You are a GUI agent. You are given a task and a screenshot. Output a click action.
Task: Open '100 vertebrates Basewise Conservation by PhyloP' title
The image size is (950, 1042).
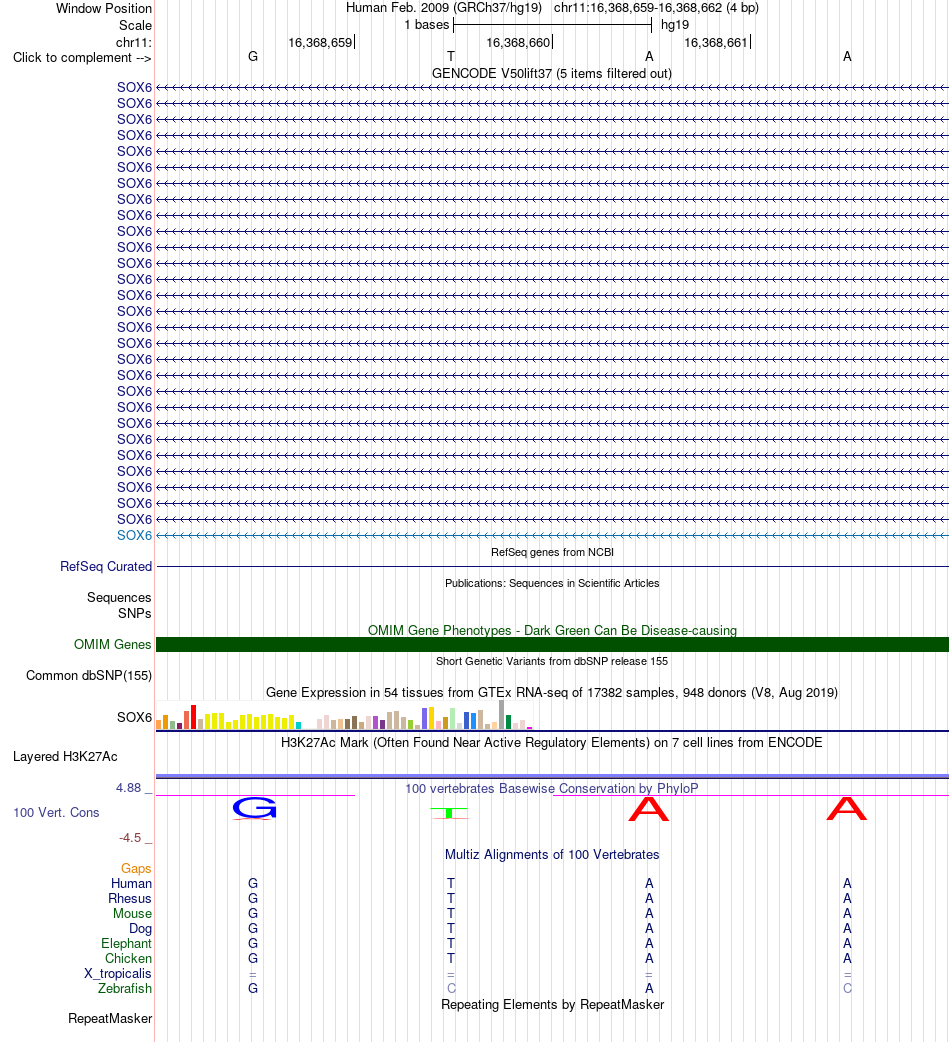coord(552,789)
